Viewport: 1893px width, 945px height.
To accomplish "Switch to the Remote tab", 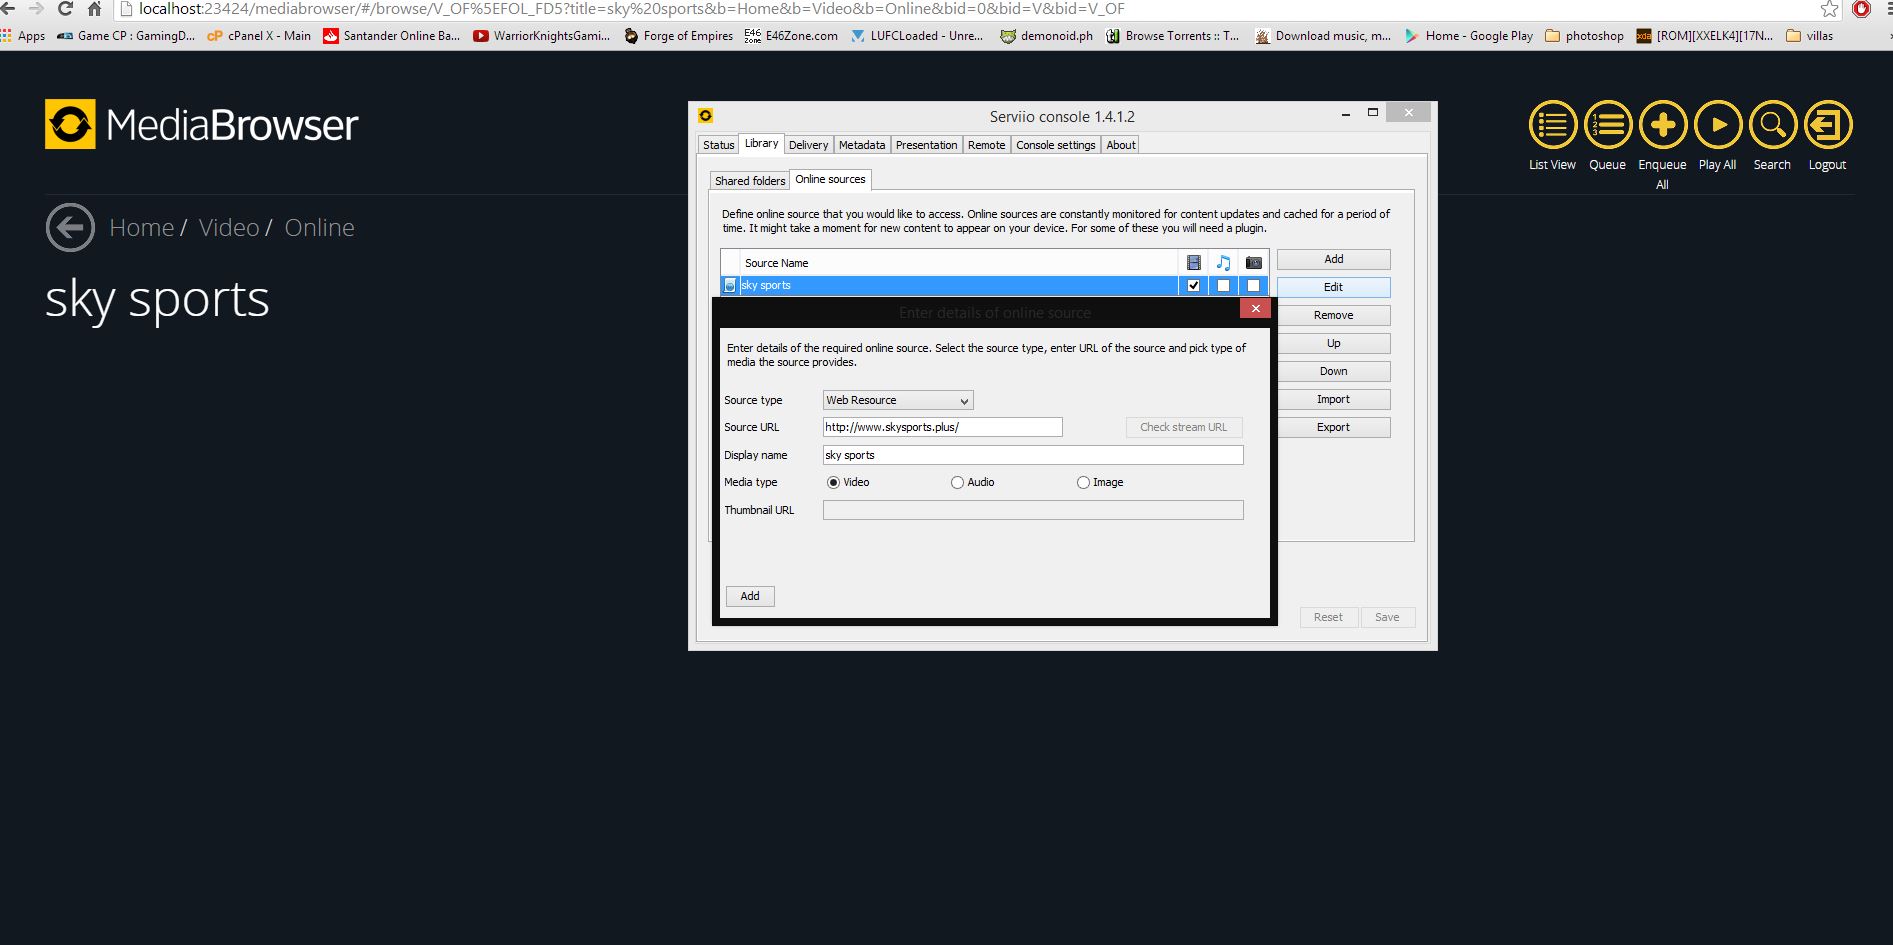I will 986,145.
